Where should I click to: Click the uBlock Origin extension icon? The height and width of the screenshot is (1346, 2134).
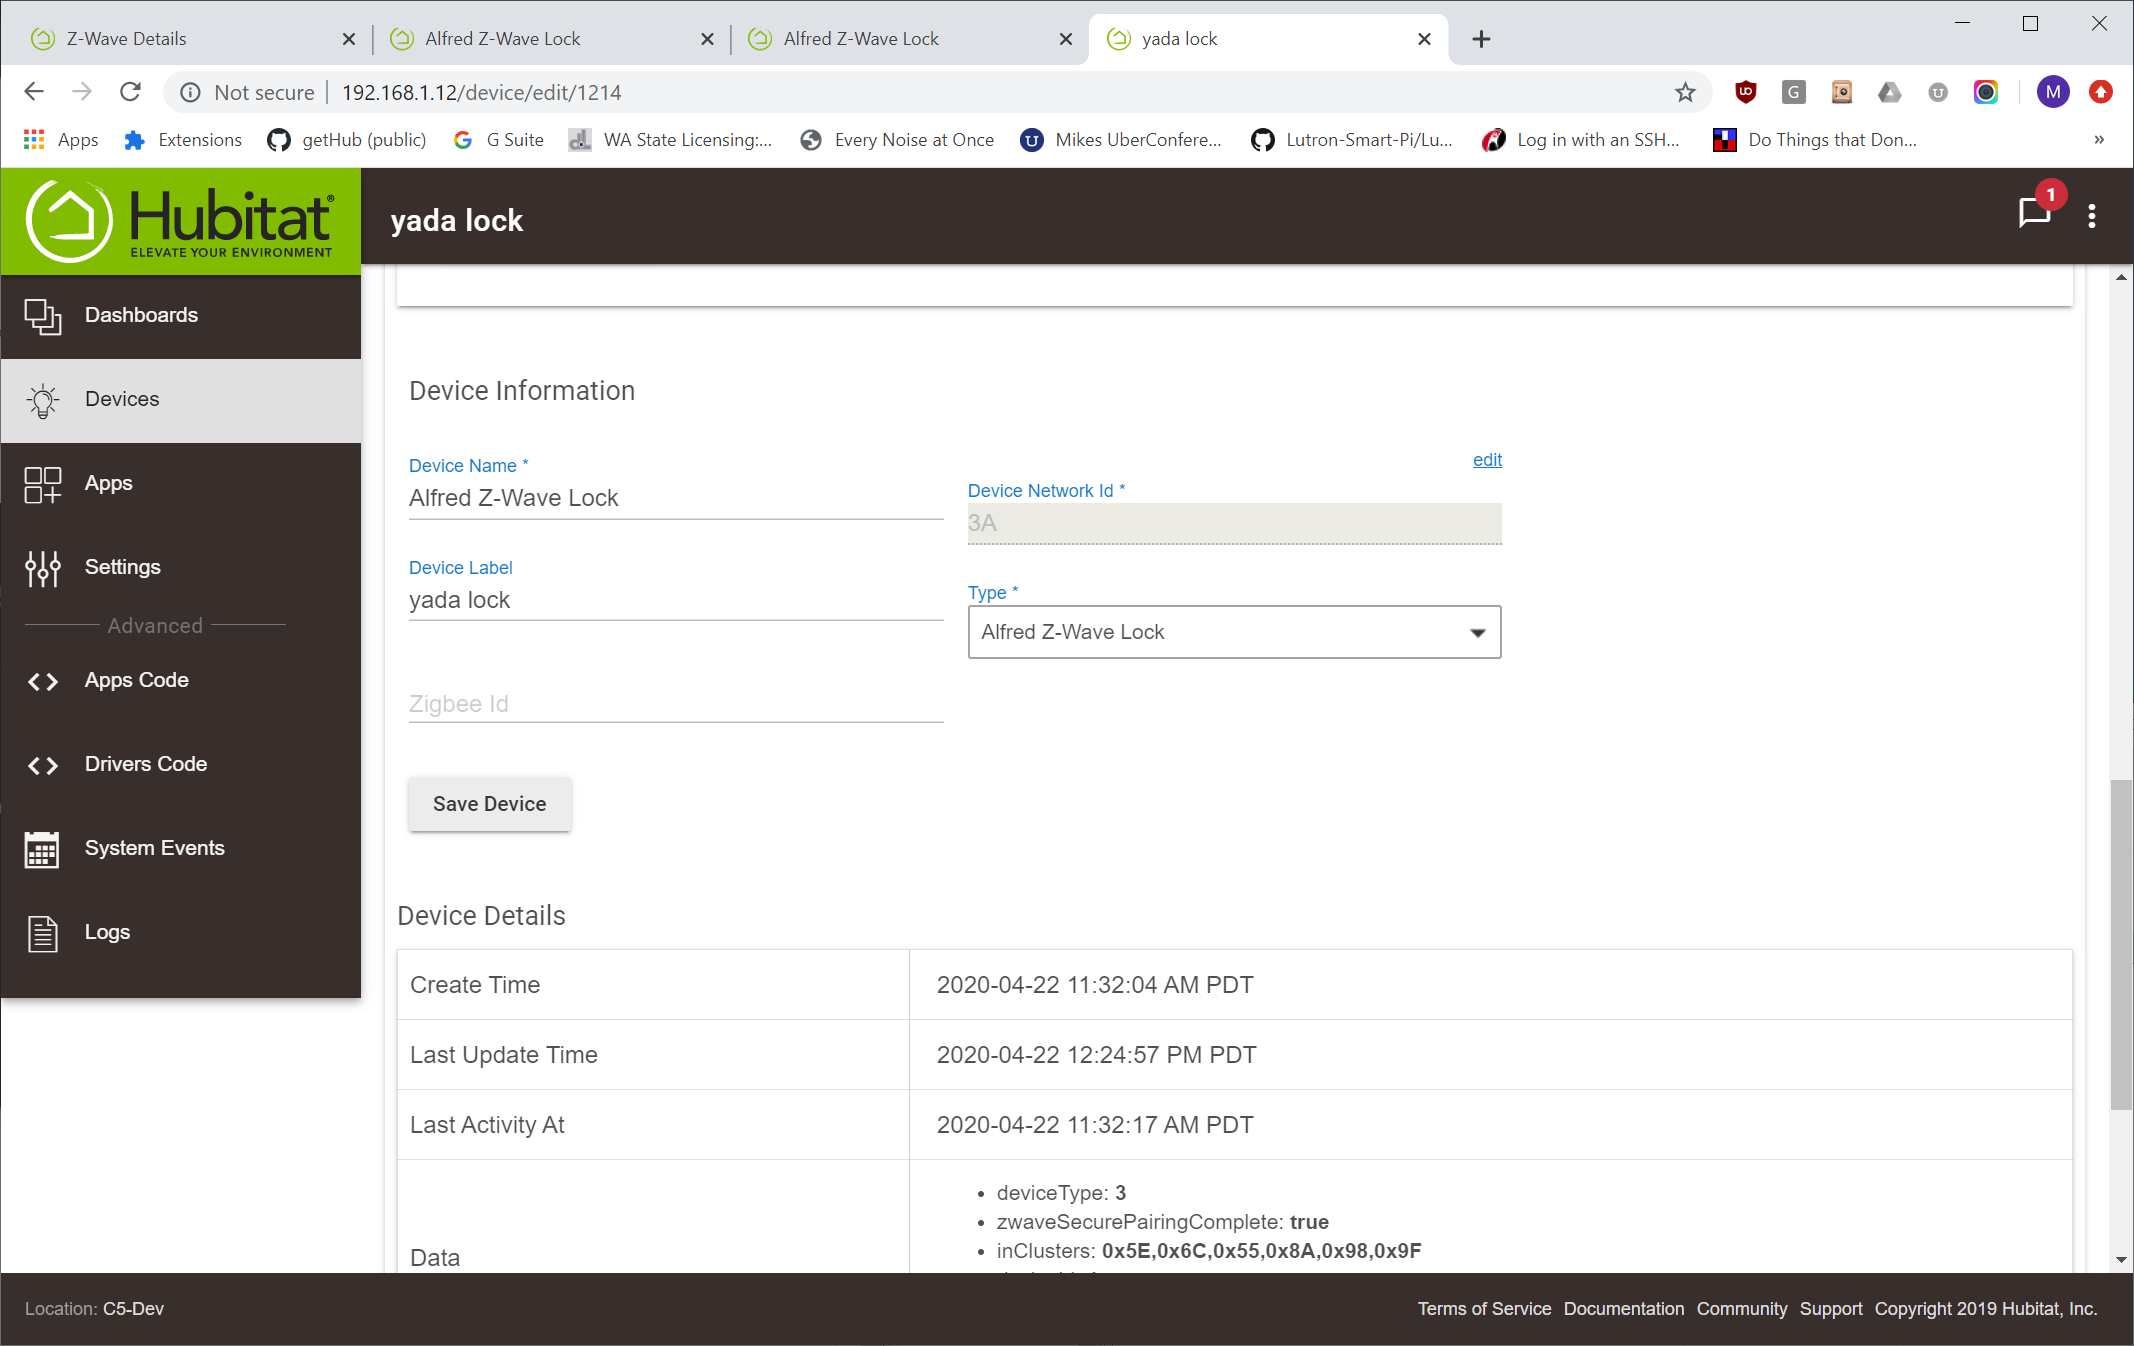coord(1746,93)
